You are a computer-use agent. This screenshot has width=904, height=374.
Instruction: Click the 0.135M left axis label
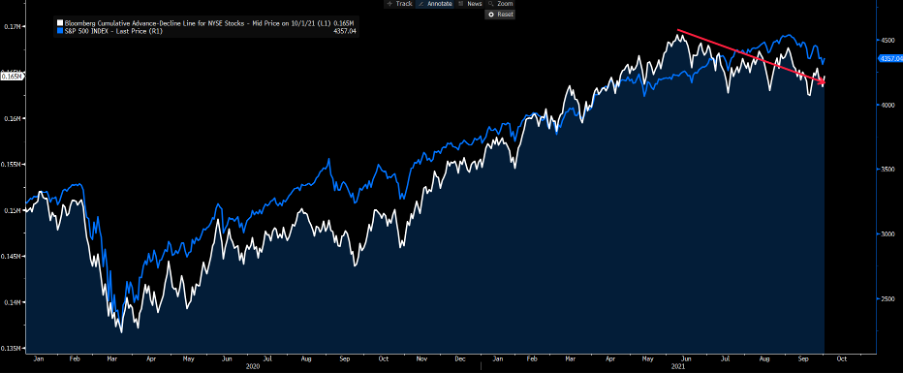coord(12,349)
